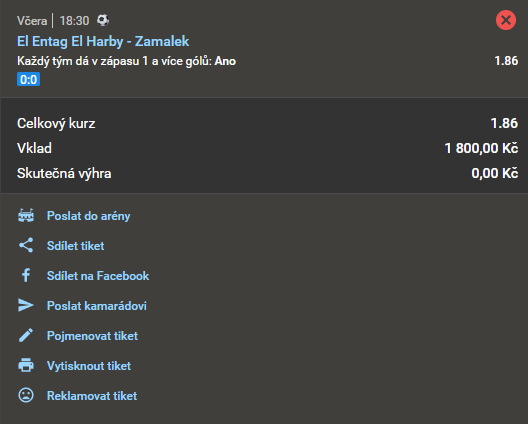Click the soccer ball sport icon
528x424 pixels.
103,20
